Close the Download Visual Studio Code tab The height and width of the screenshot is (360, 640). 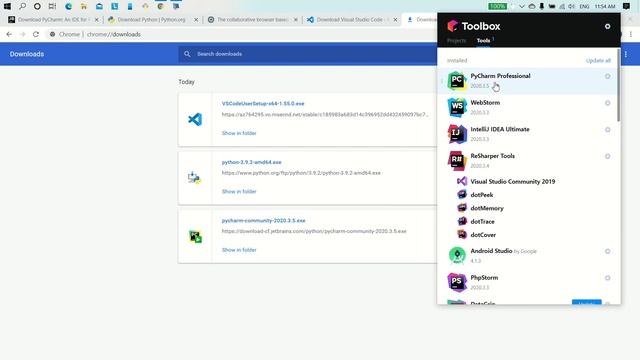pos(395,20)
